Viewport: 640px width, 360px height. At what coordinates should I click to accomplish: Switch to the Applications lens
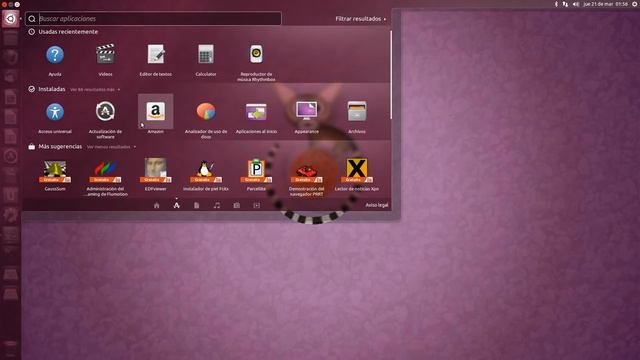point(176,205)
